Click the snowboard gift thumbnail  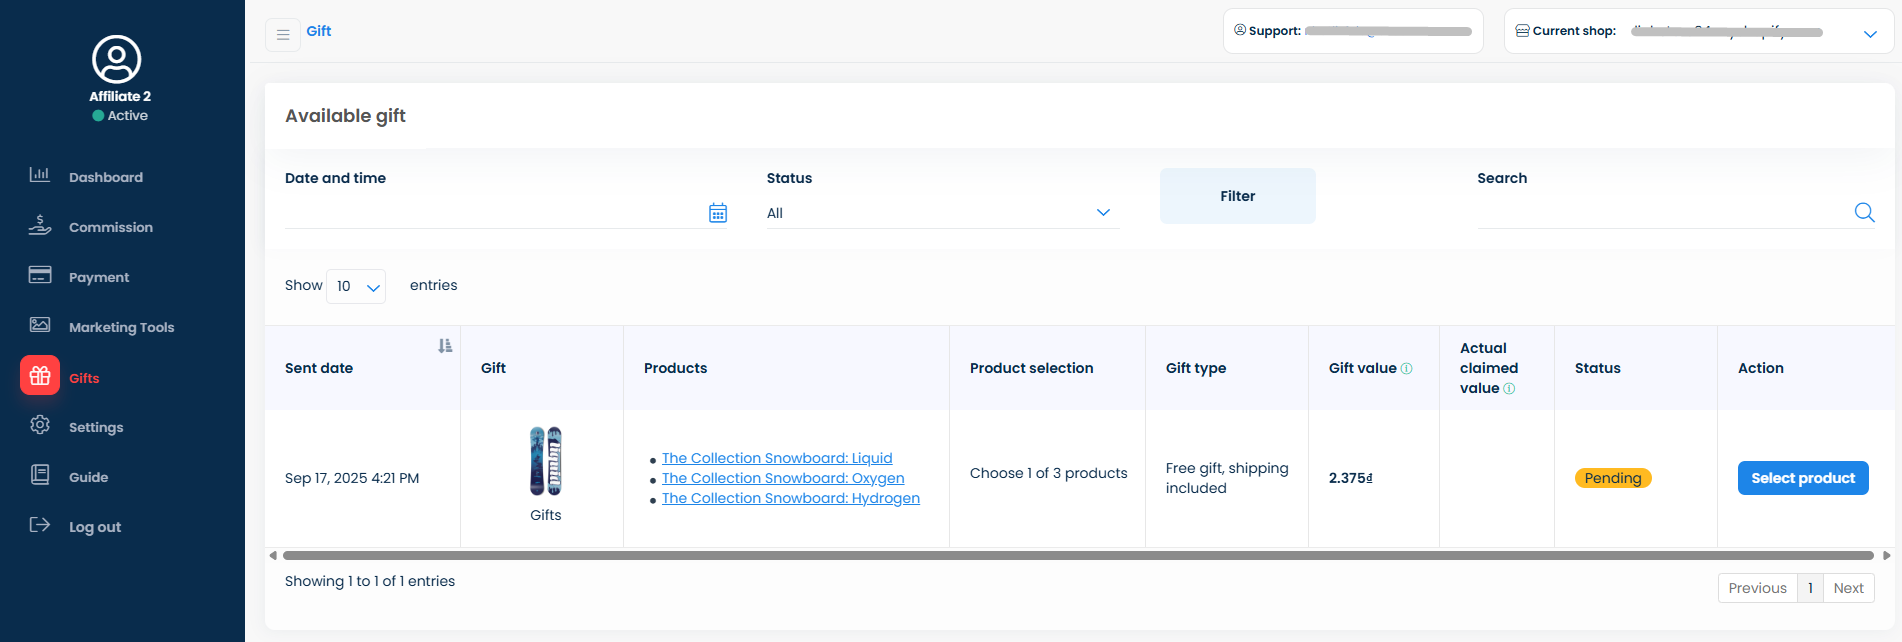tap(546, 461)
